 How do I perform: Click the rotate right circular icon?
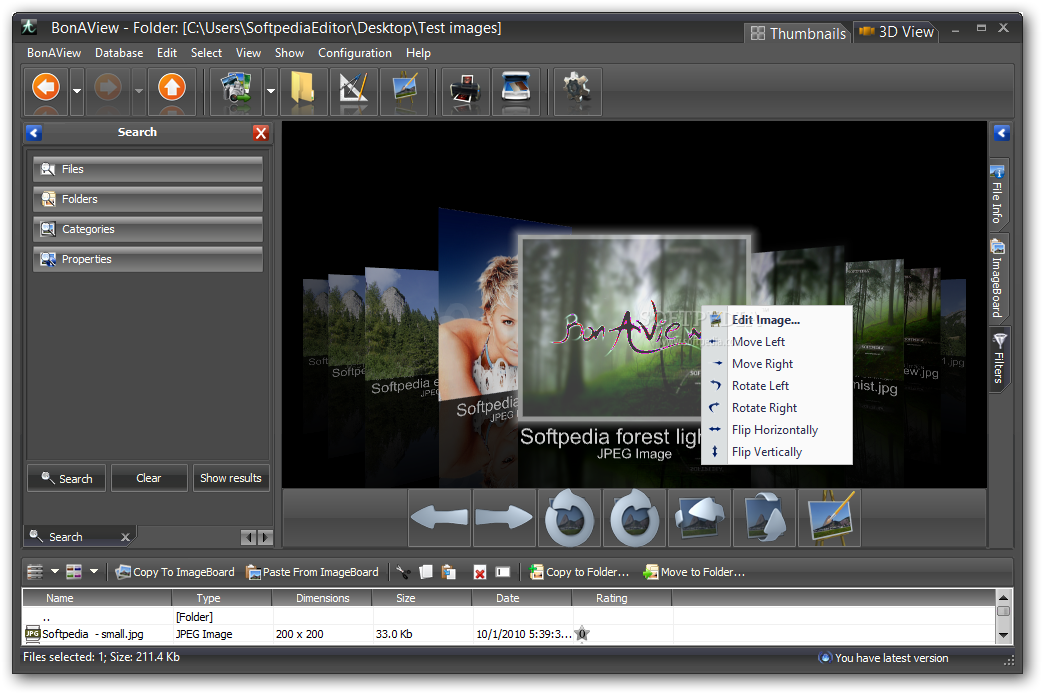635,518
